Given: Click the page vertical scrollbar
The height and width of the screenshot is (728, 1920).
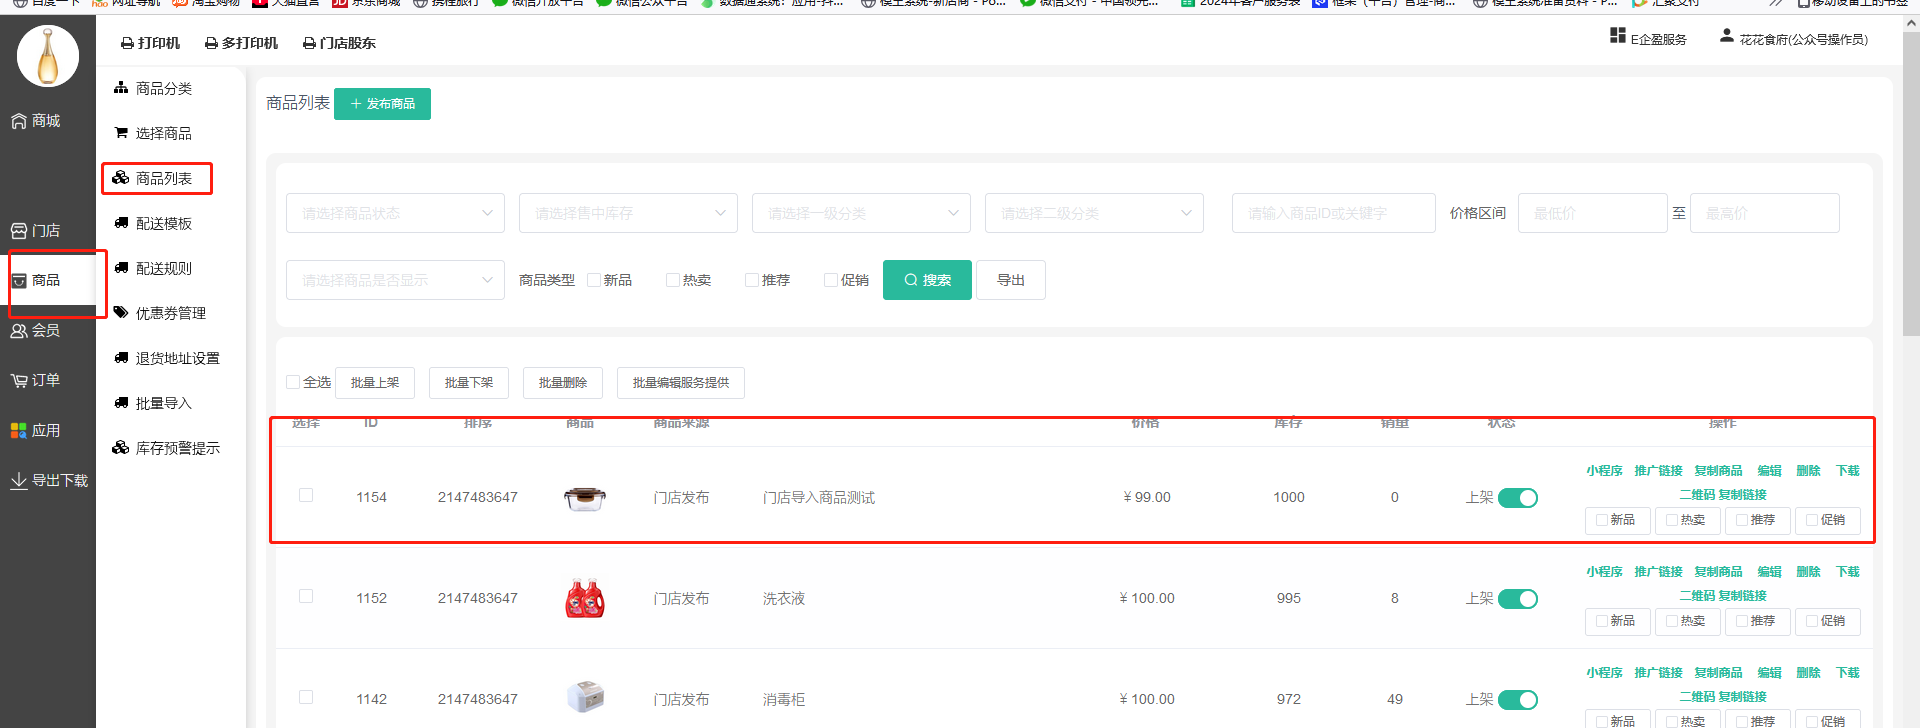Looking at the screenshot, I should coord(1910,200).
